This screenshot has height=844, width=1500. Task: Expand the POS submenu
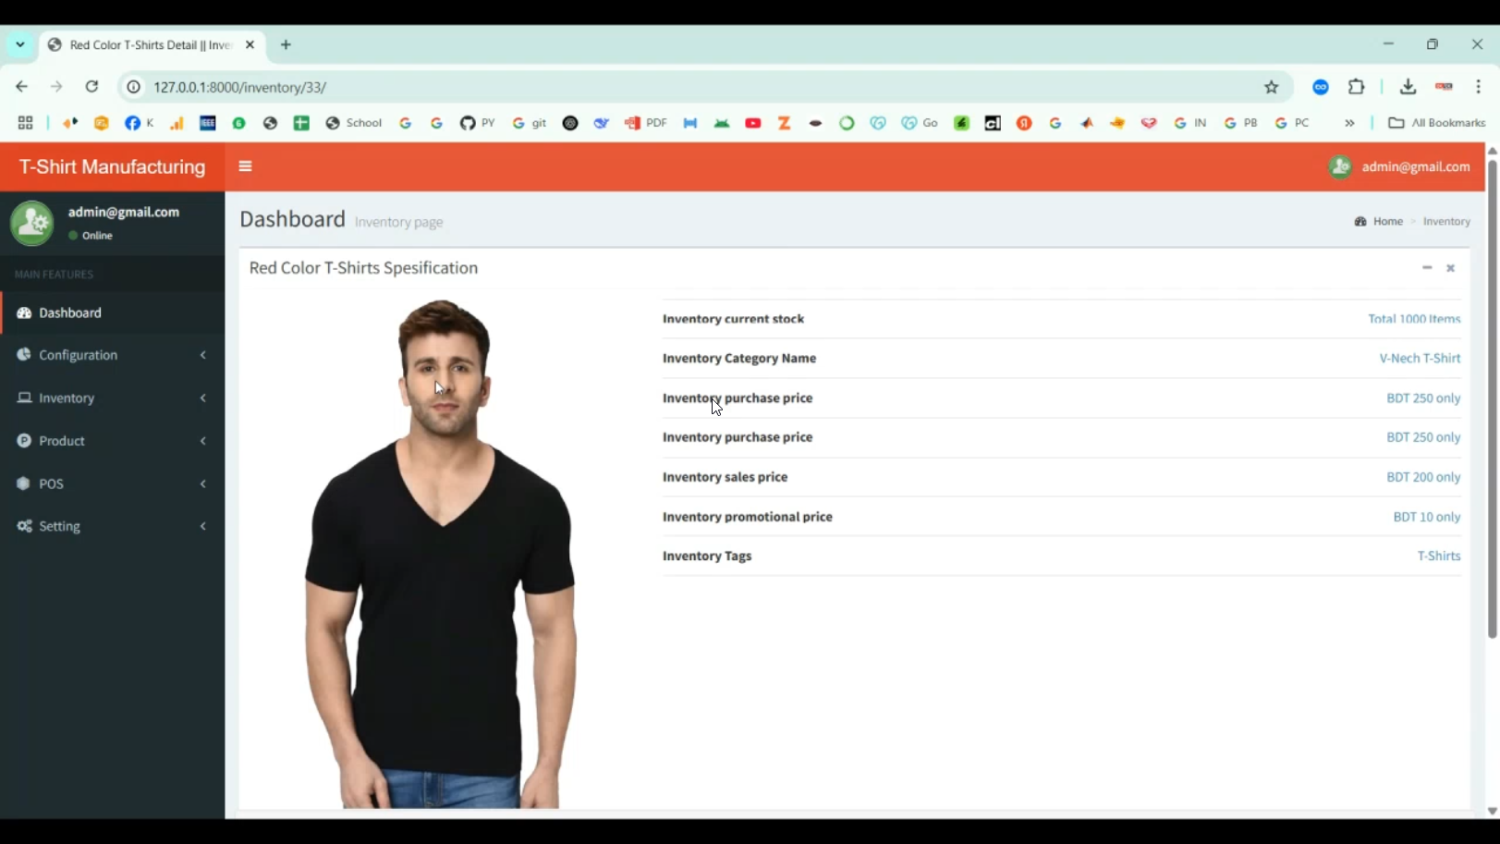(x=203, y=484)
